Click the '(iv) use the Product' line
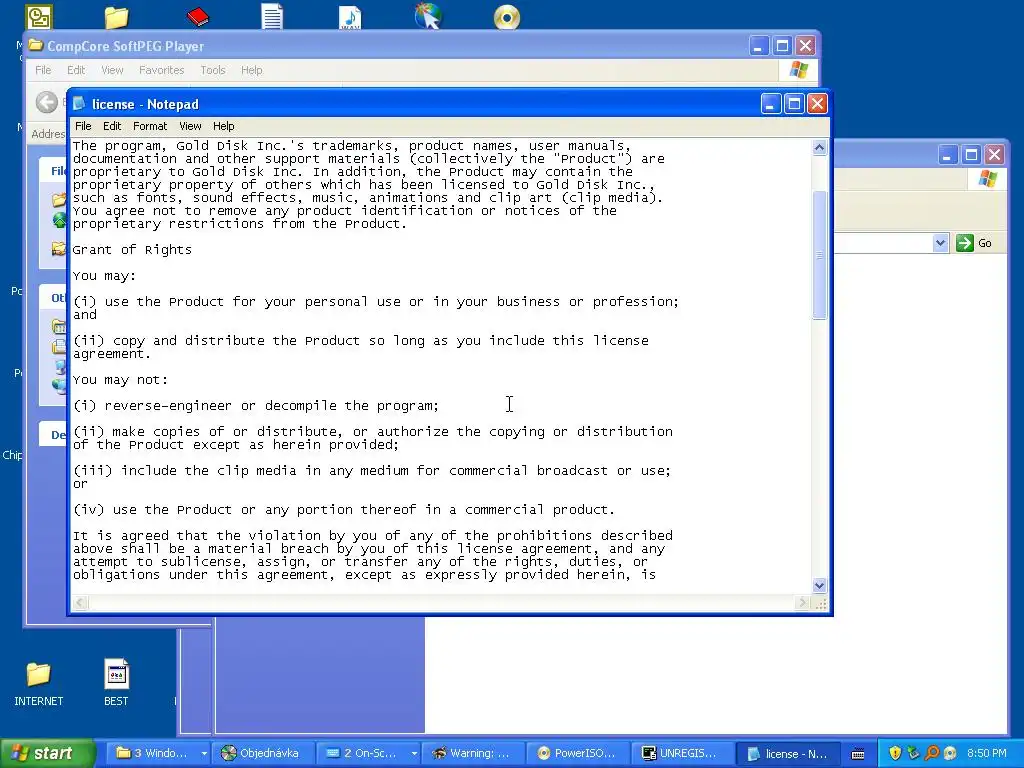Image resolution: width=1024 pixels, height=768 pixels. [344, 509]
